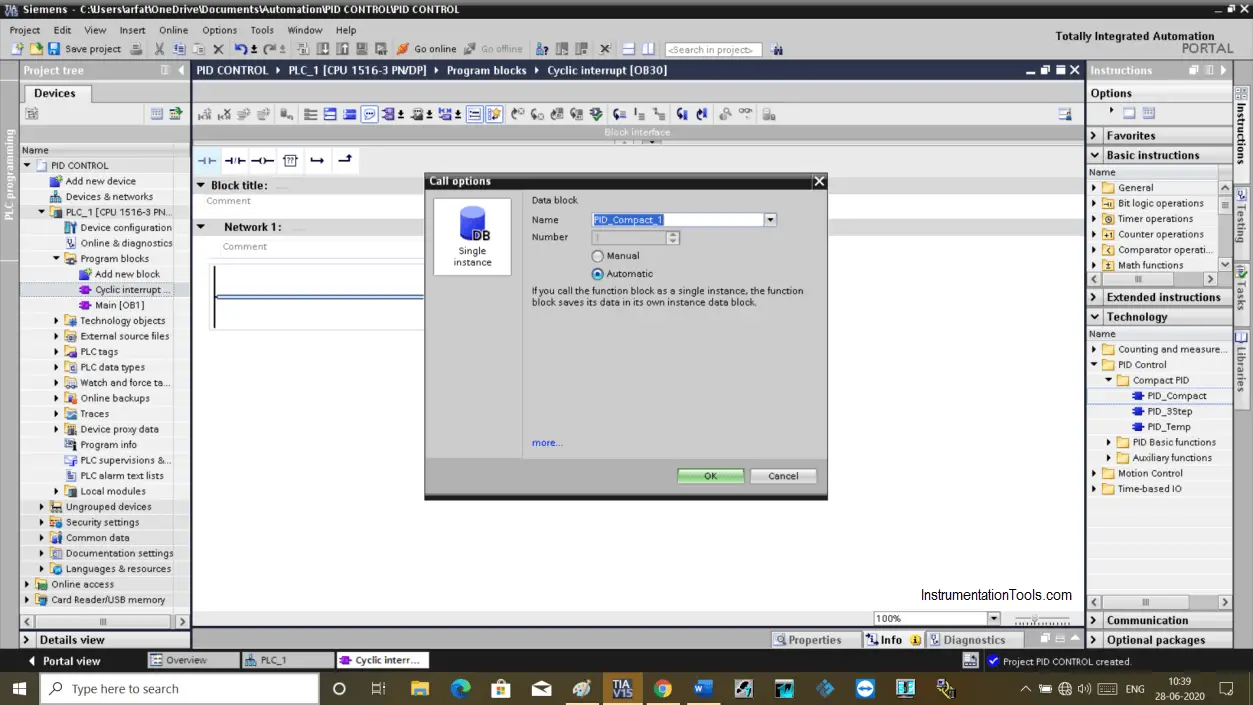
Task: Expand the Extended instructions section
Action: coord(1095,297)
